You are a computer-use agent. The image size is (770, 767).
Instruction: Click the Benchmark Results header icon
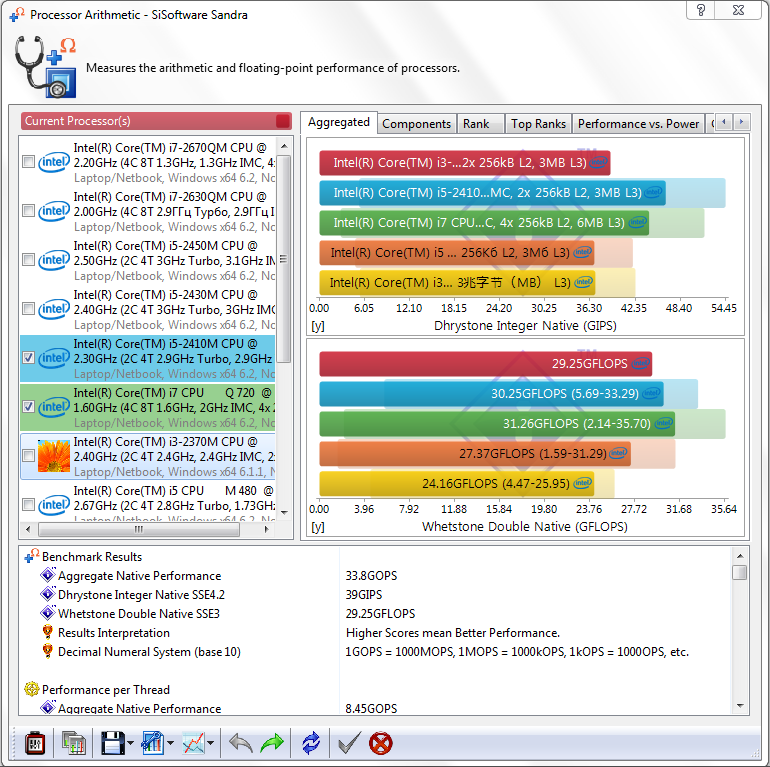coord(31,556)
